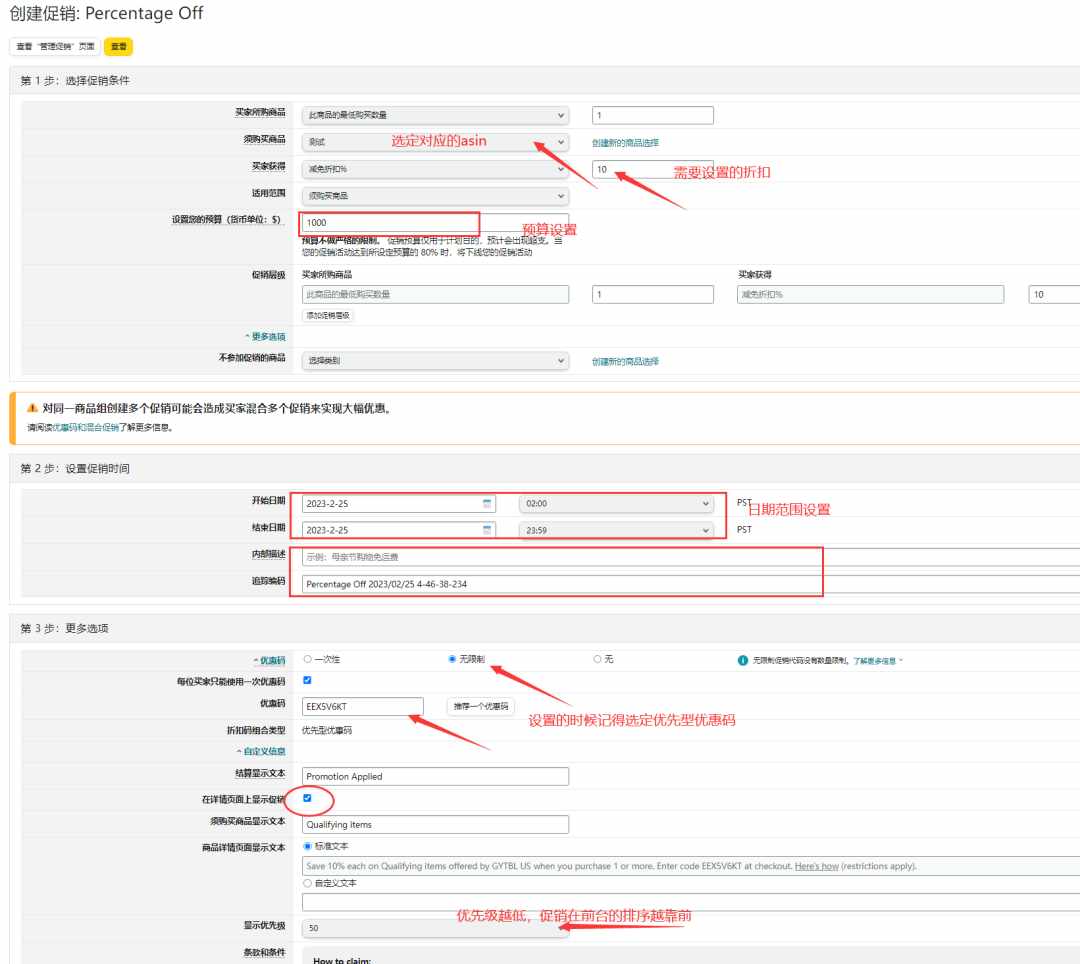Click the 推荐一个优惠码 button
This screenshot has height=964, width=1080.
pos(481,706)
